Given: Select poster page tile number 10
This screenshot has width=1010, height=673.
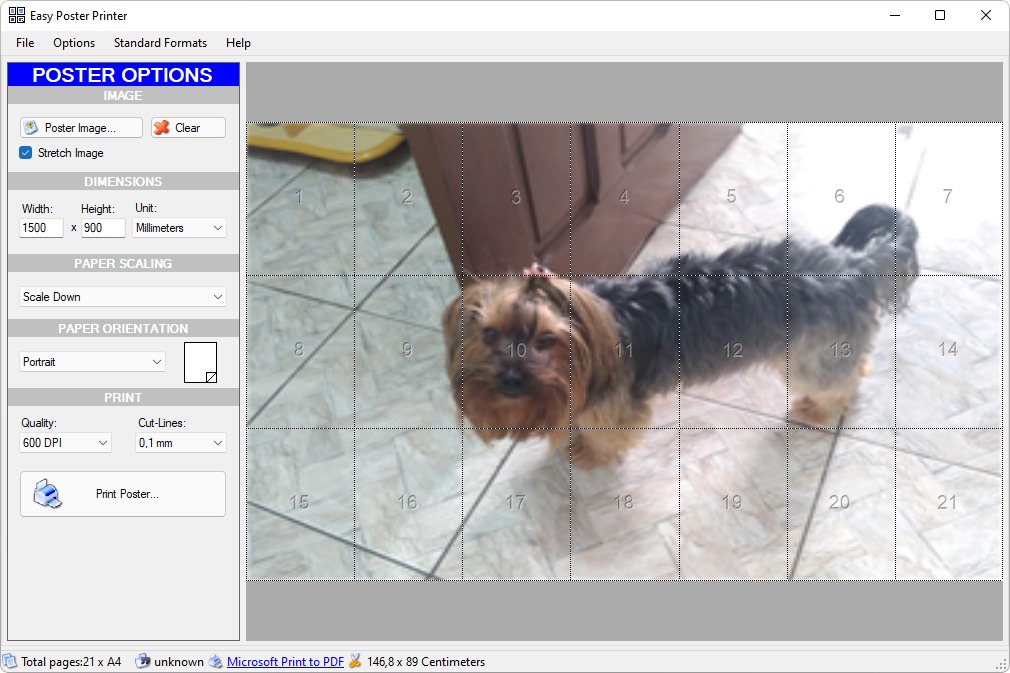Looking at the screenshot, I should pyautogui.click(x=516, y=352).
